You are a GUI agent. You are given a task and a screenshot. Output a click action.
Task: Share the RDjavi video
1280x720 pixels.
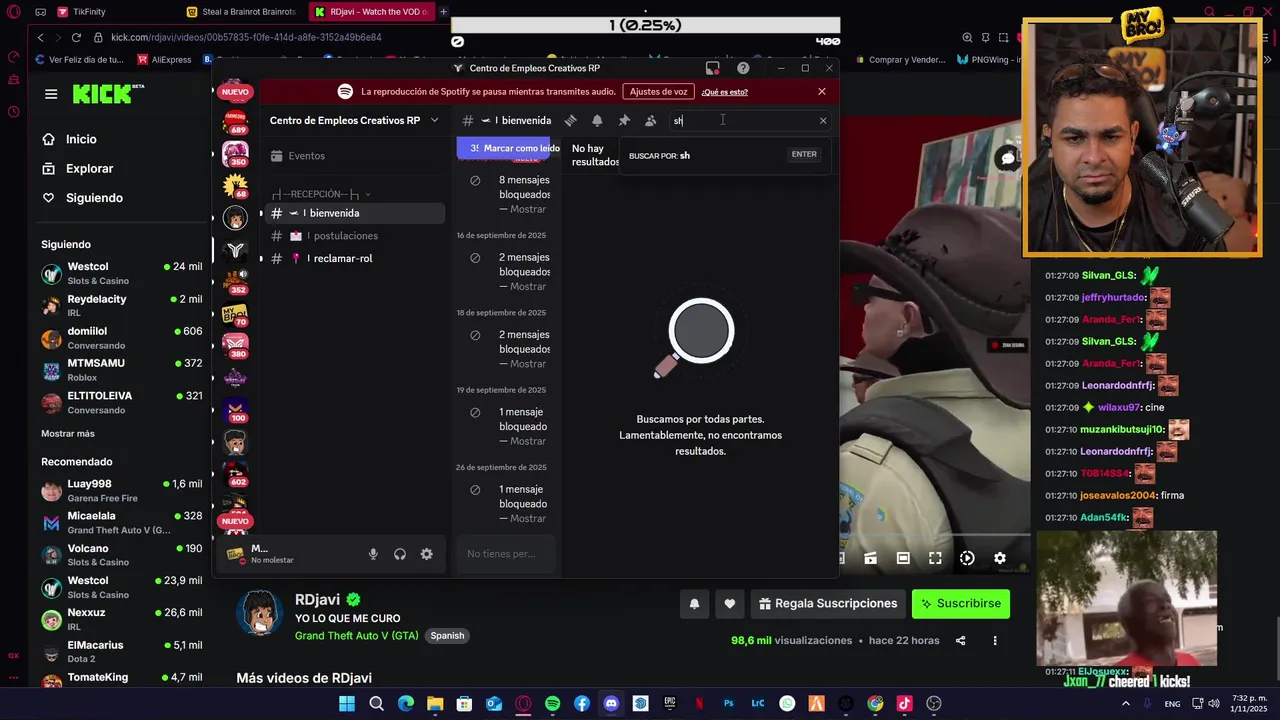[960, 640]
